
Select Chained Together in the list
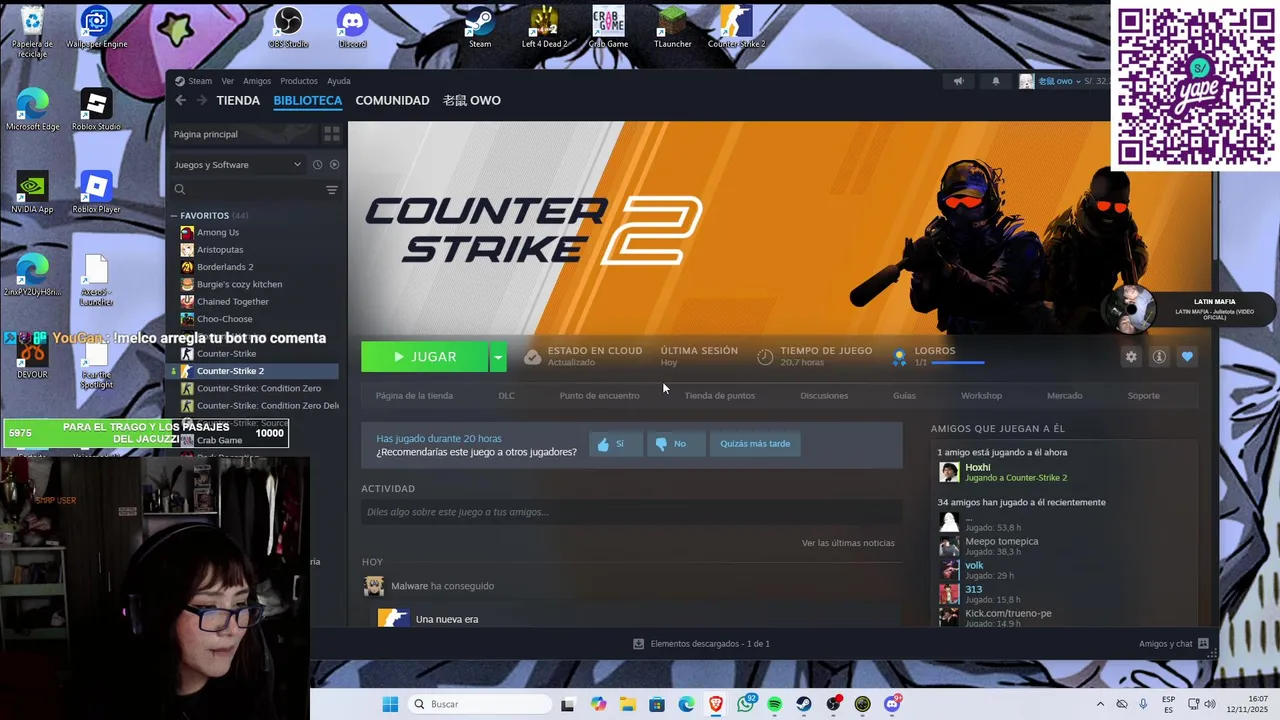[232, 301]
